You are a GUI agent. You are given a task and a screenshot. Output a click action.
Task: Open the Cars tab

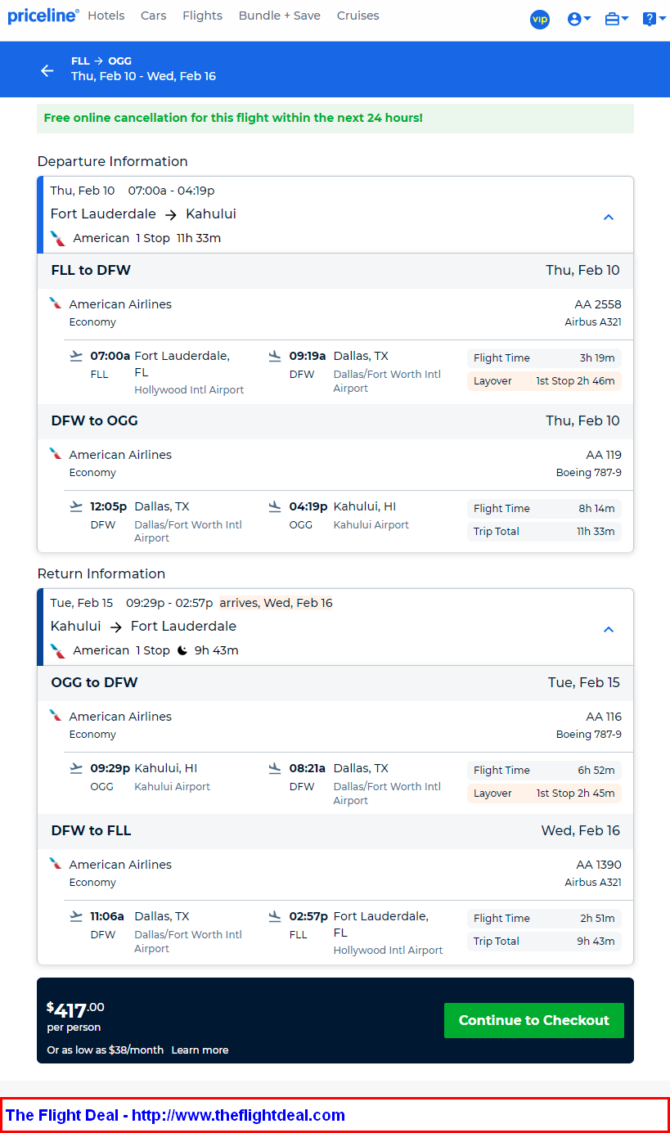coord(153,16)
